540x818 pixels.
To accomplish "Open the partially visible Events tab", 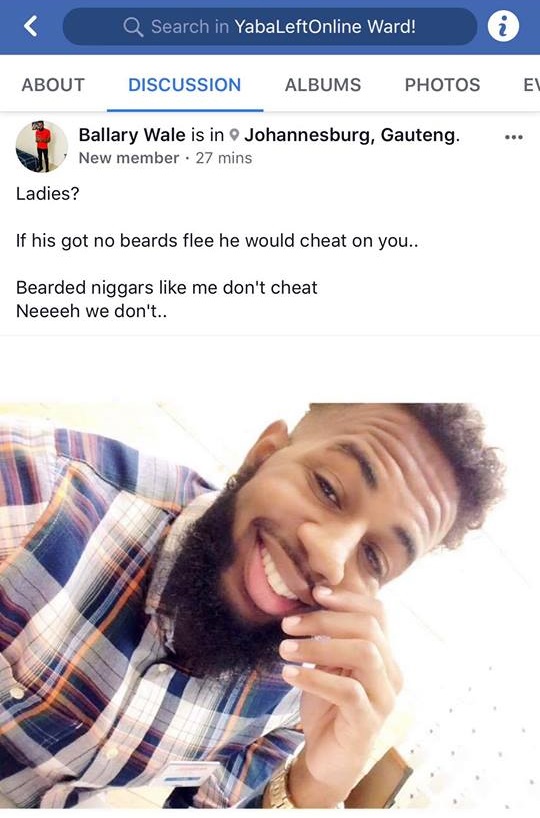I will [531, 85].
